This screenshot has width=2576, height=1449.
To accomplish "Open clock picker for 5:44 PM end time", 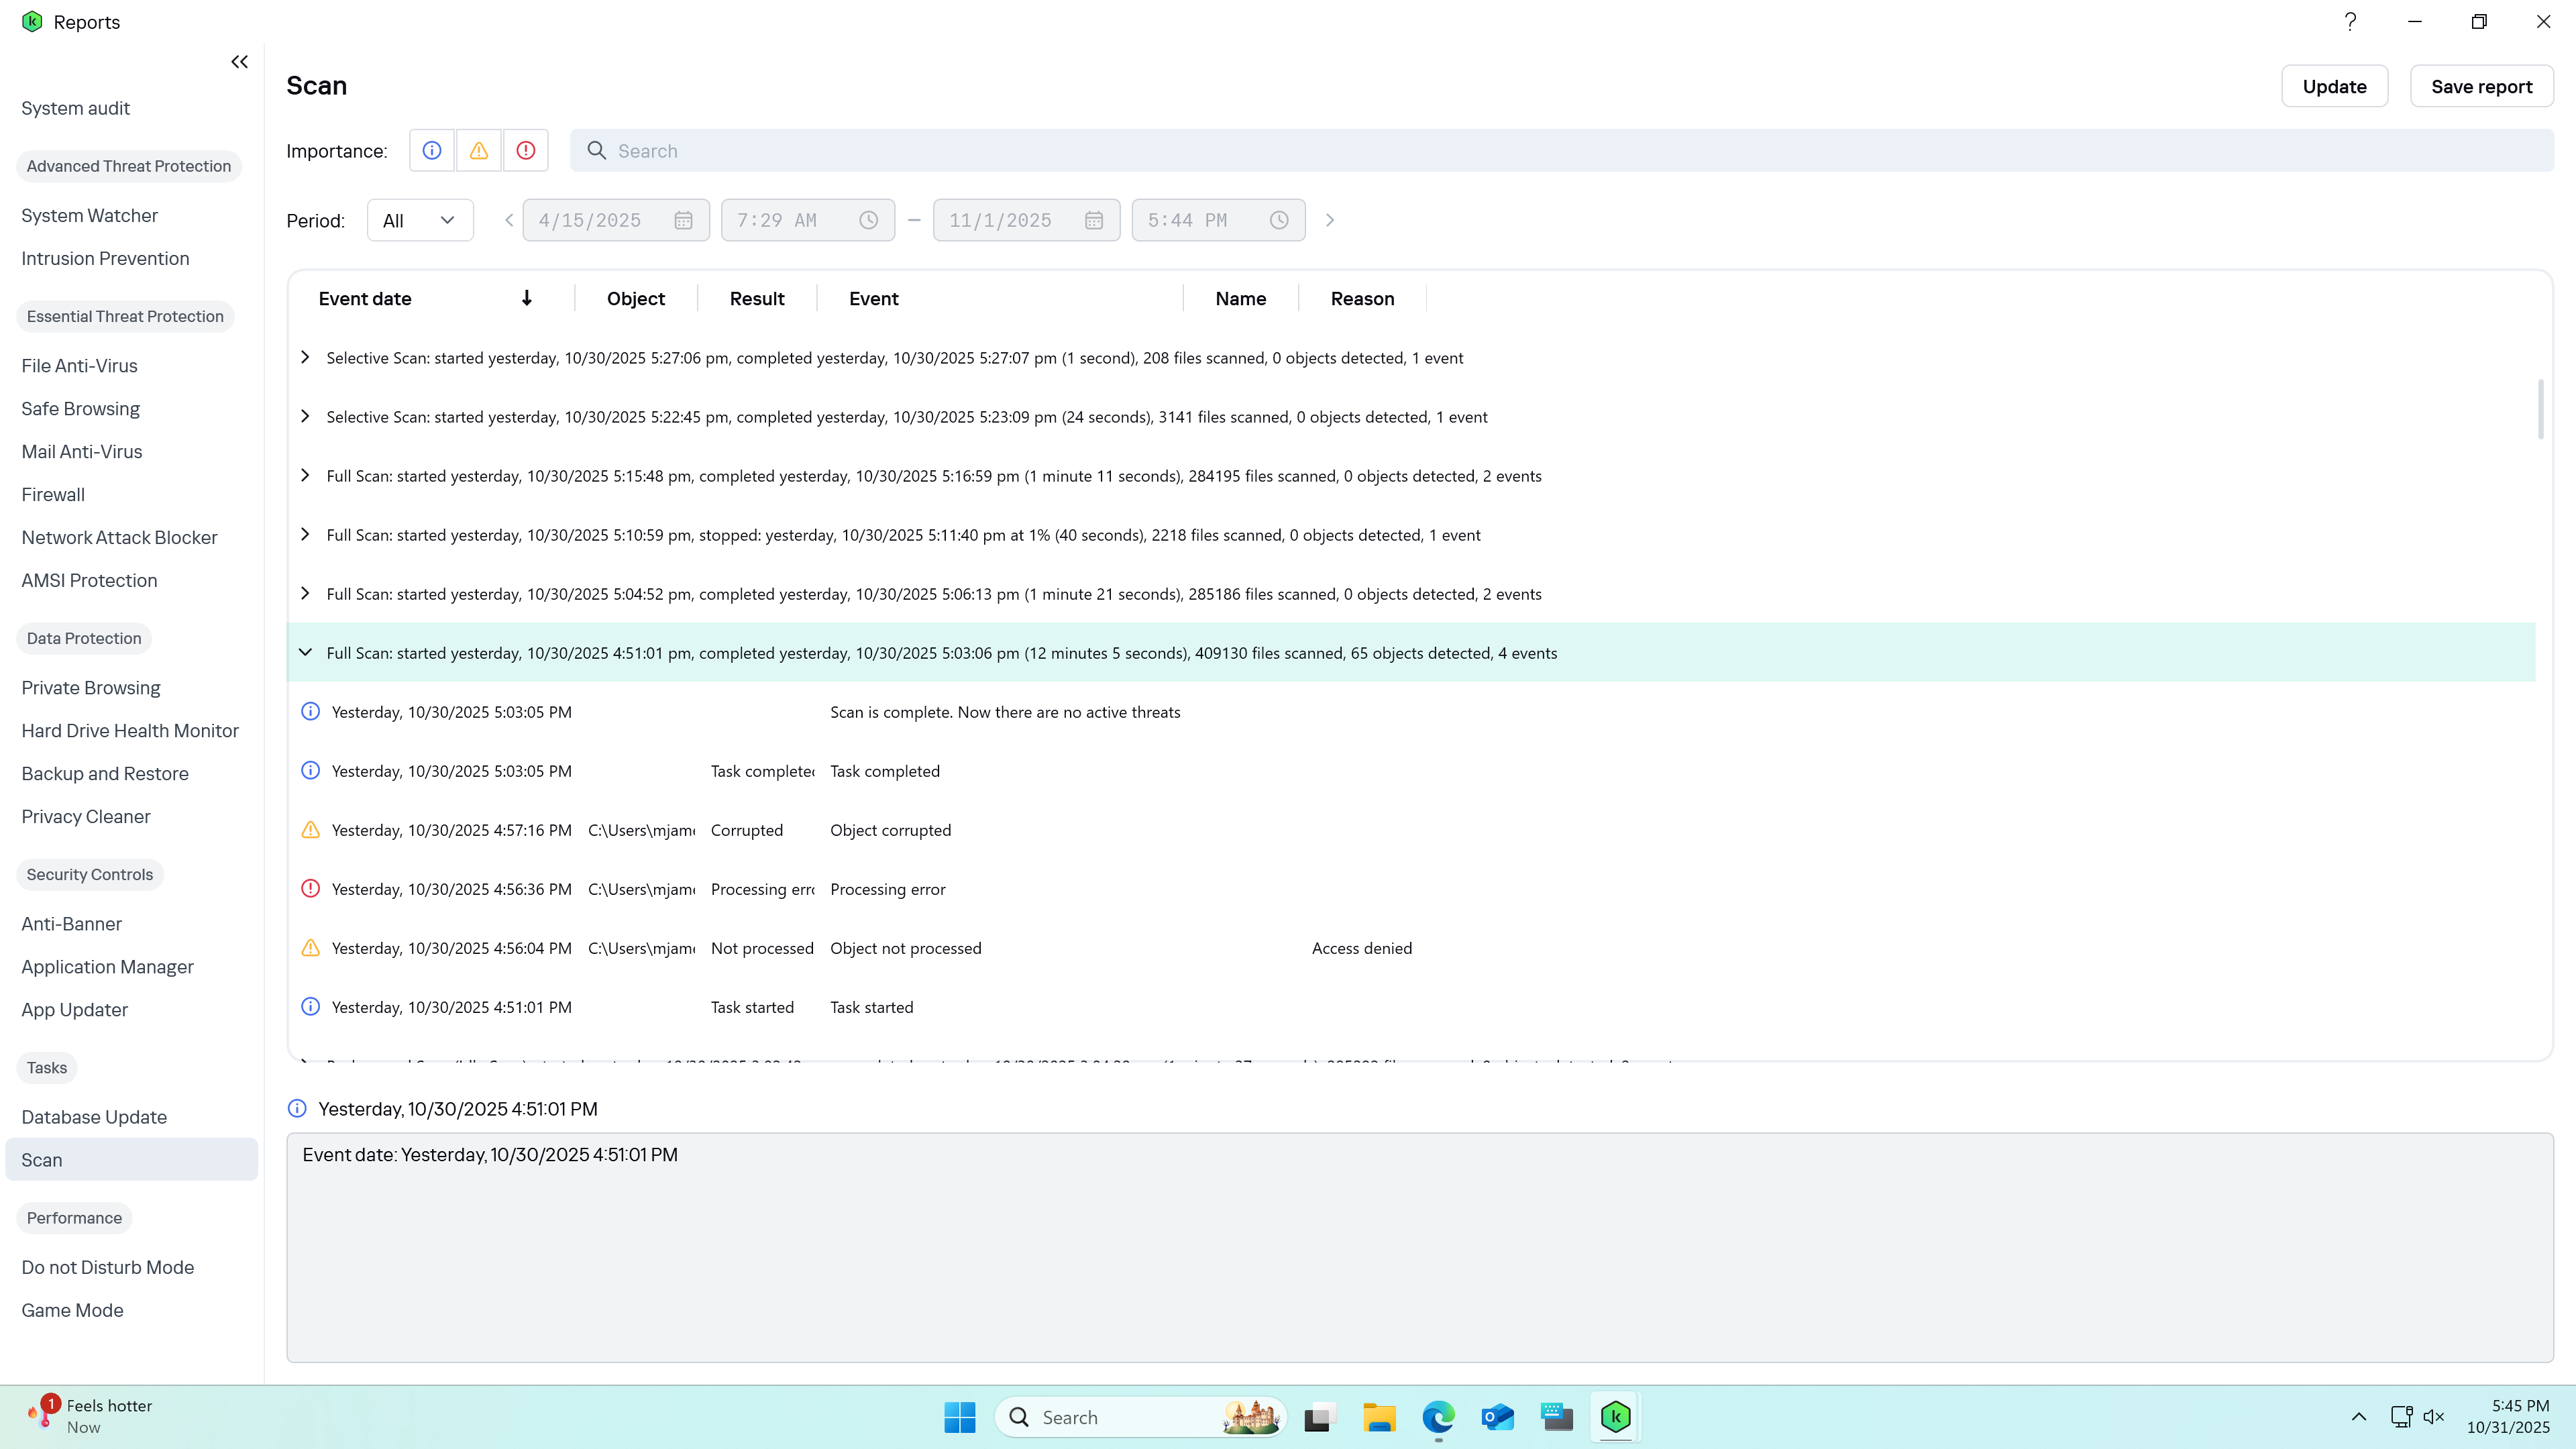I will [x=1279, y=220].
